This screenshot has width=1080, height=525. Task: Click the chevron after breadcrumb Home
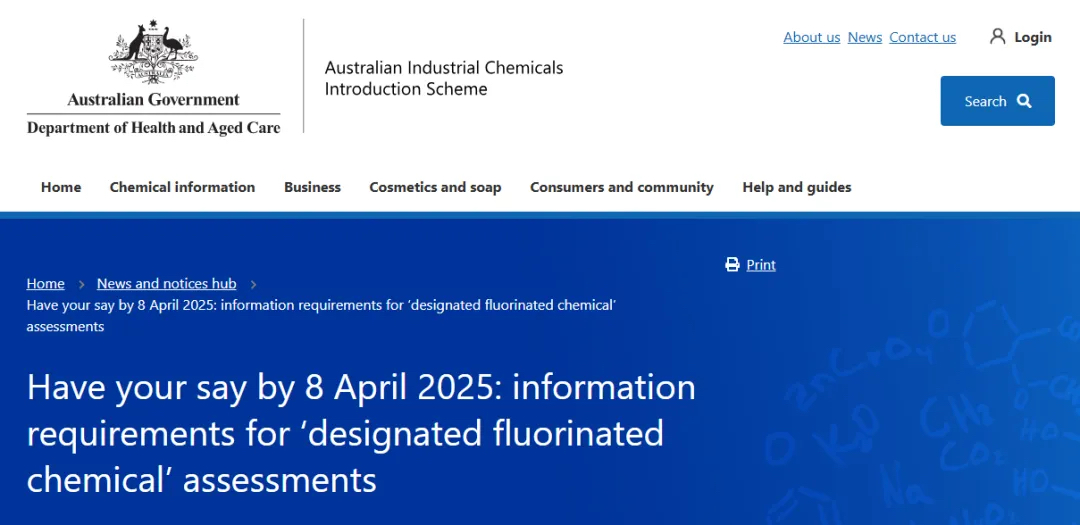81,284
